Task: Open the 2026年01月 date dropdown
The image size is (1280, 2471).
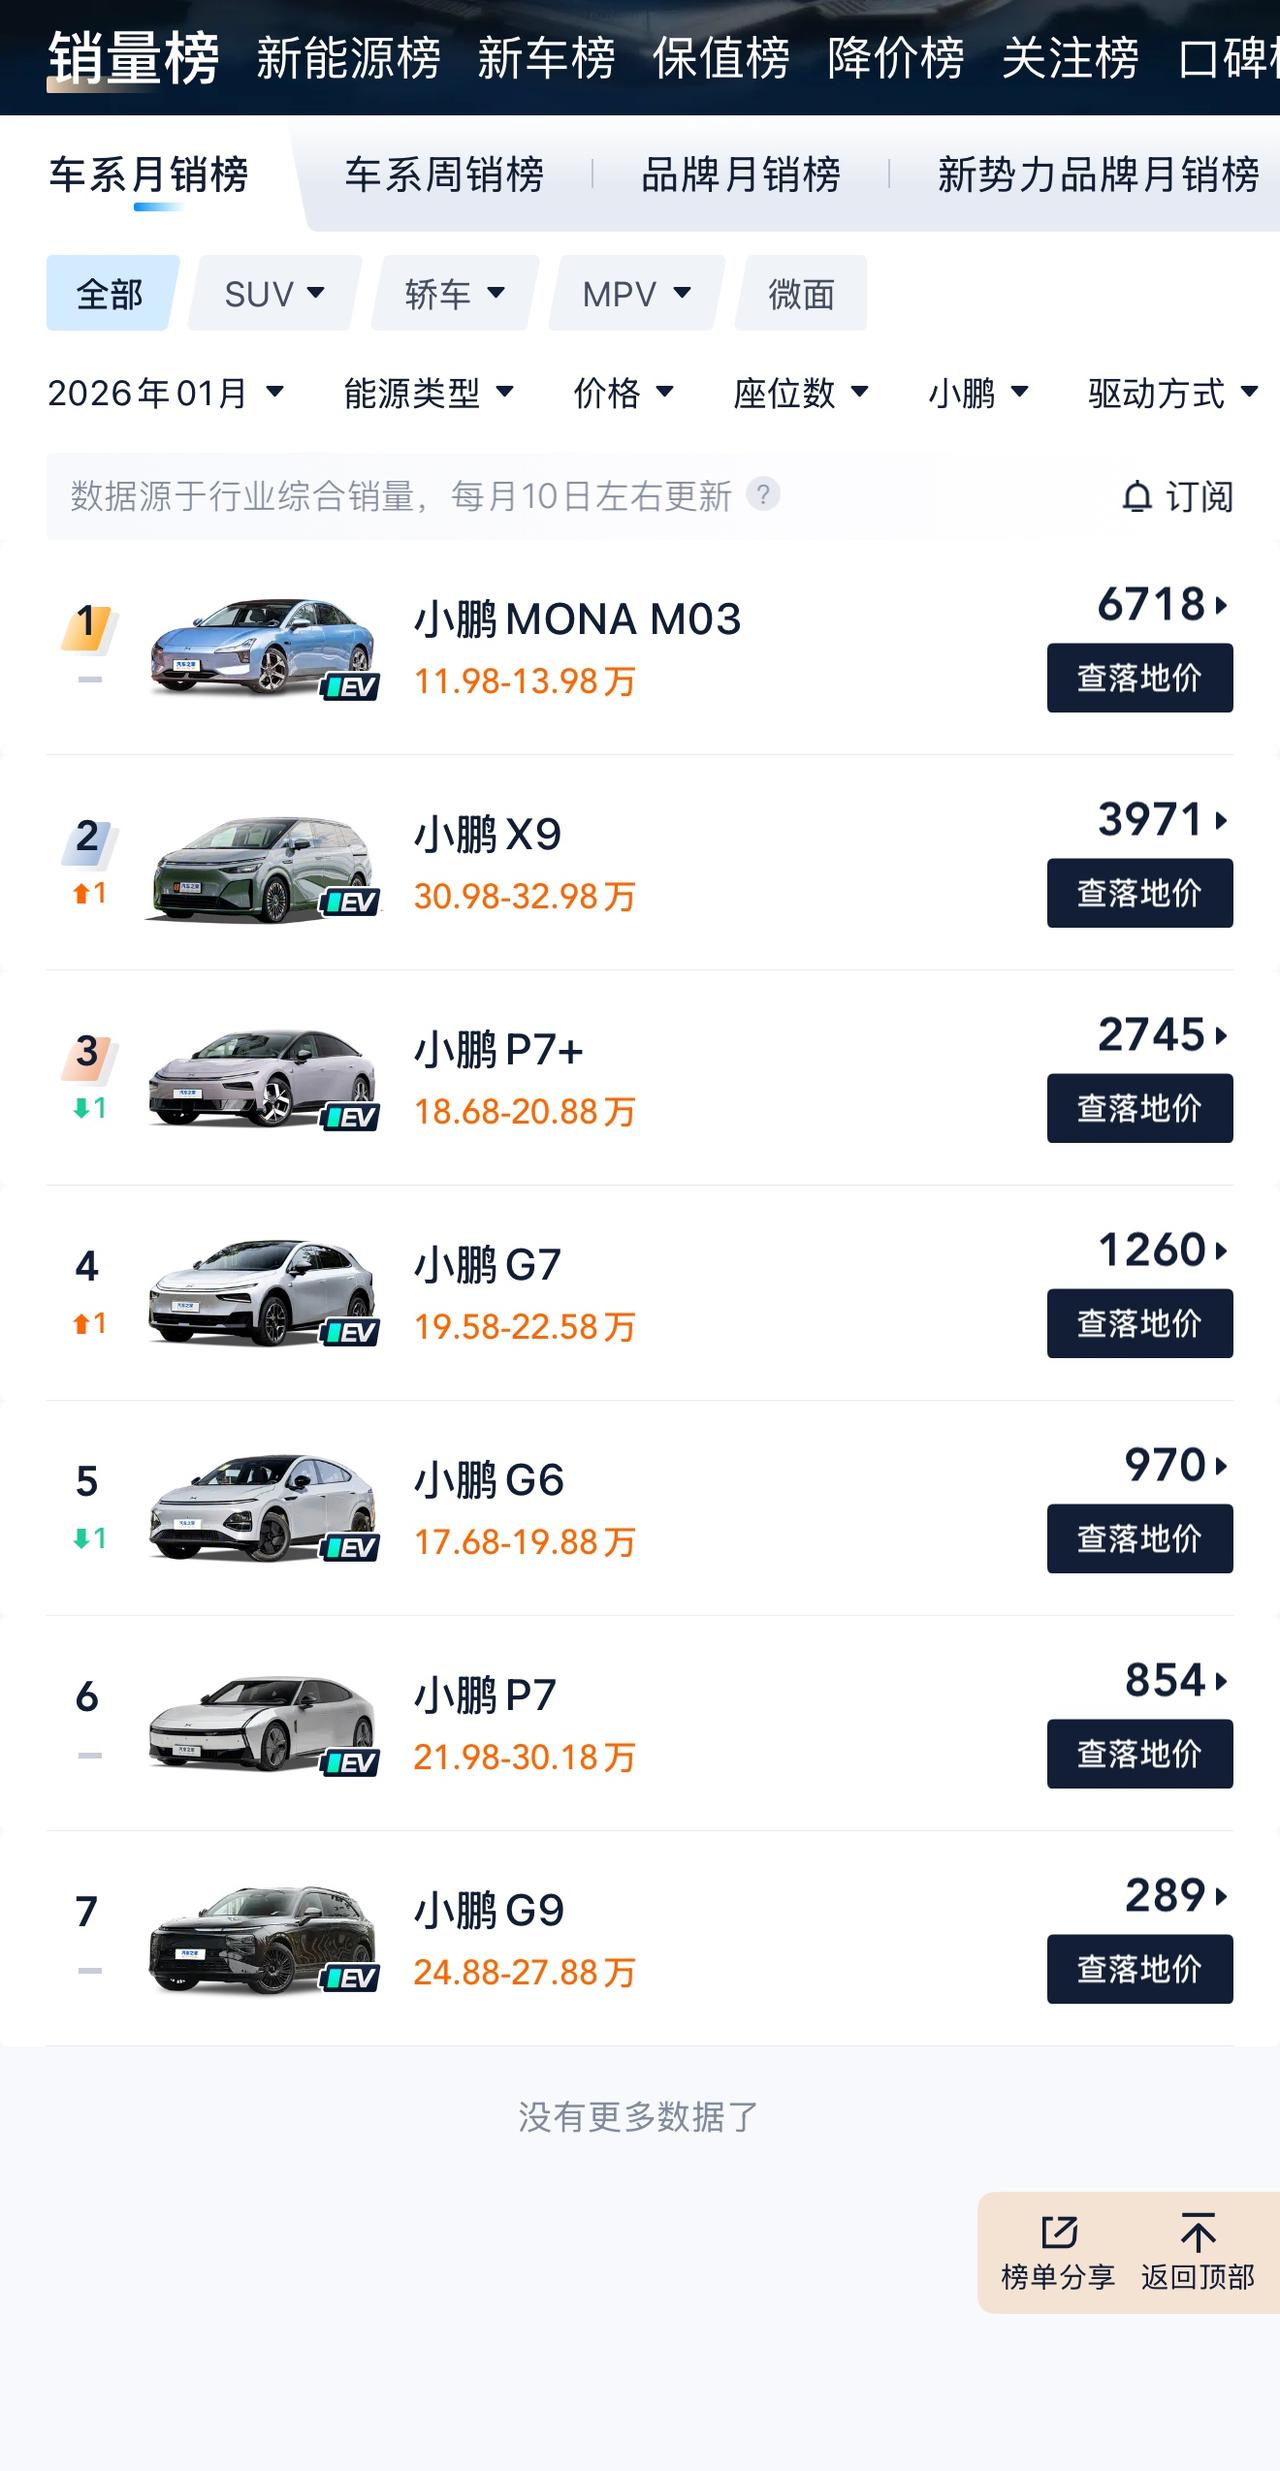Action: pyautogui.click(x=166, y=393)
